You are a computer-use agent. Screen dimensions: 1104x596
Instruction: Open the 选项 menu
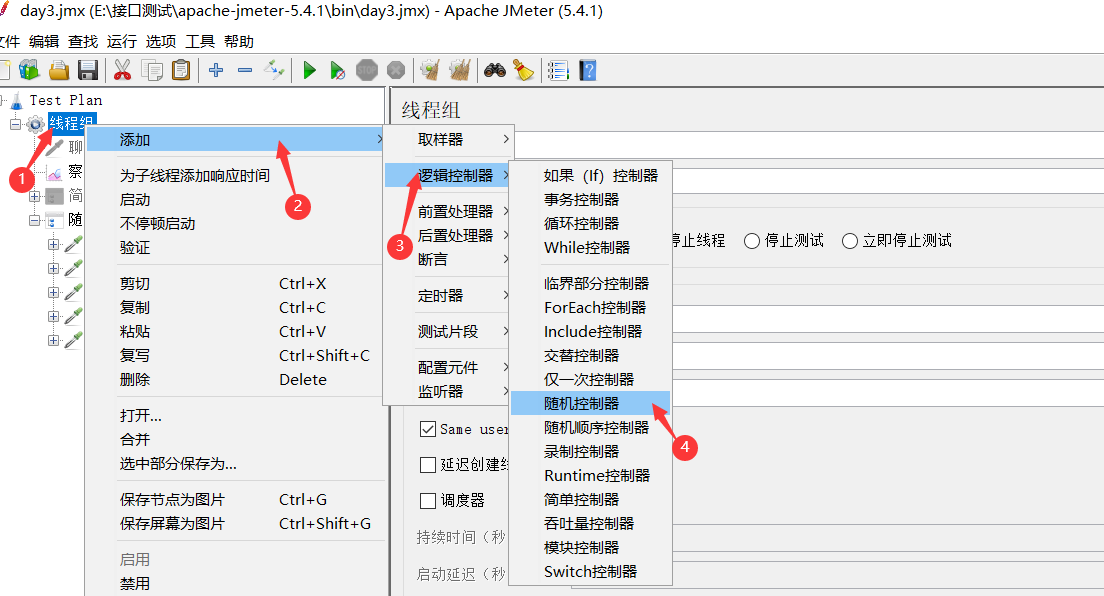161,42
